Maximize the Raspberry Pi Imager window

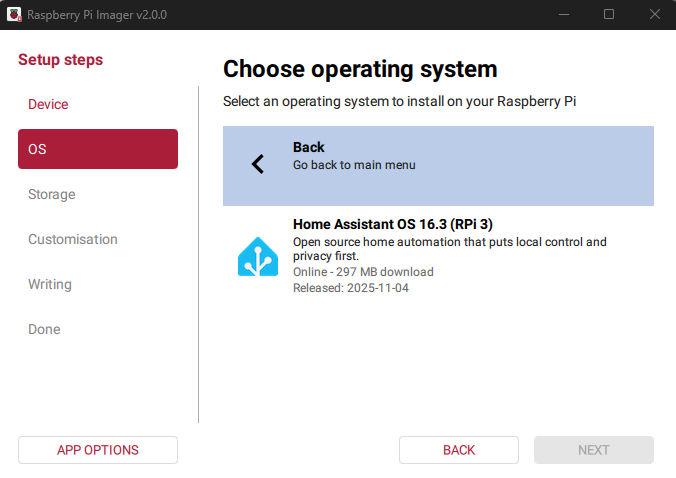pos(609,14)
